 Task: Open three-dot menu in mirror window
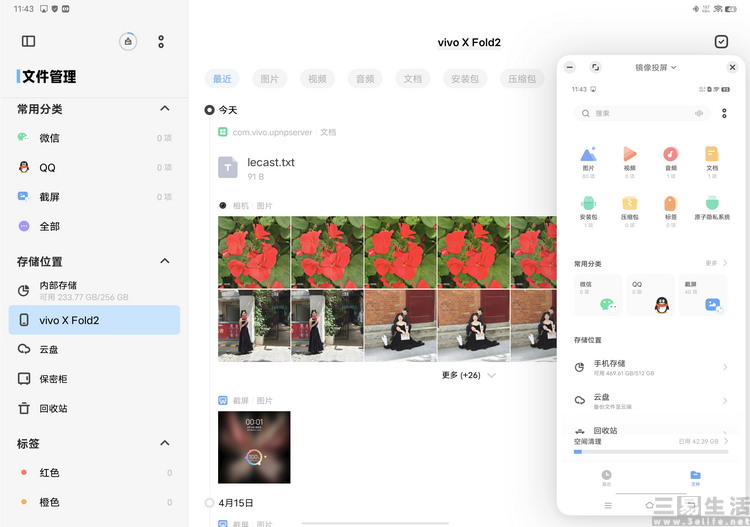coord(724,113)
